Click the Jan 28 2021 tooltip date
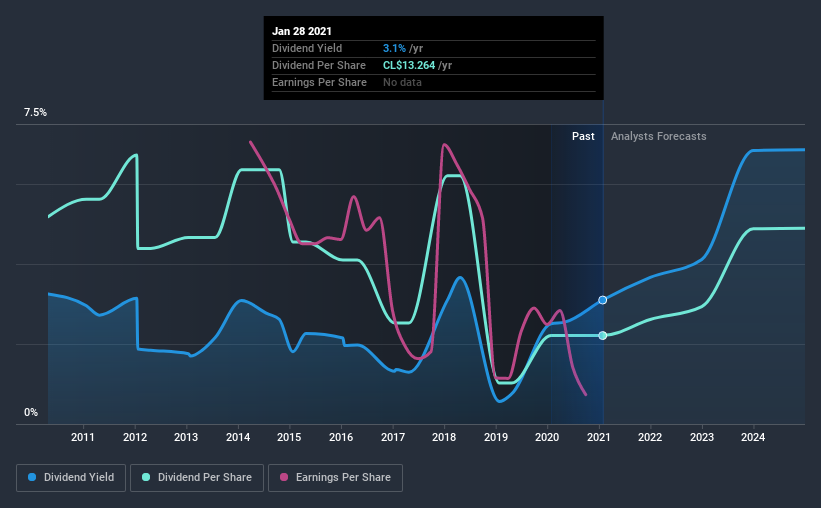Image resolution: width=821 pixels, height=508 pixels. pos(302,31)
